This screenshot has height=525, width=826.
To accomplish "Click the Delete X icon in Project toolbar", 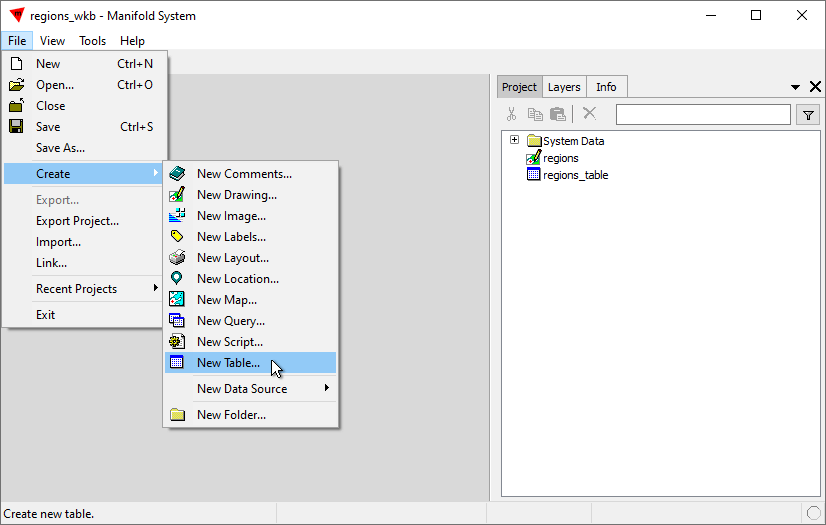I will [x=589, y=113].
